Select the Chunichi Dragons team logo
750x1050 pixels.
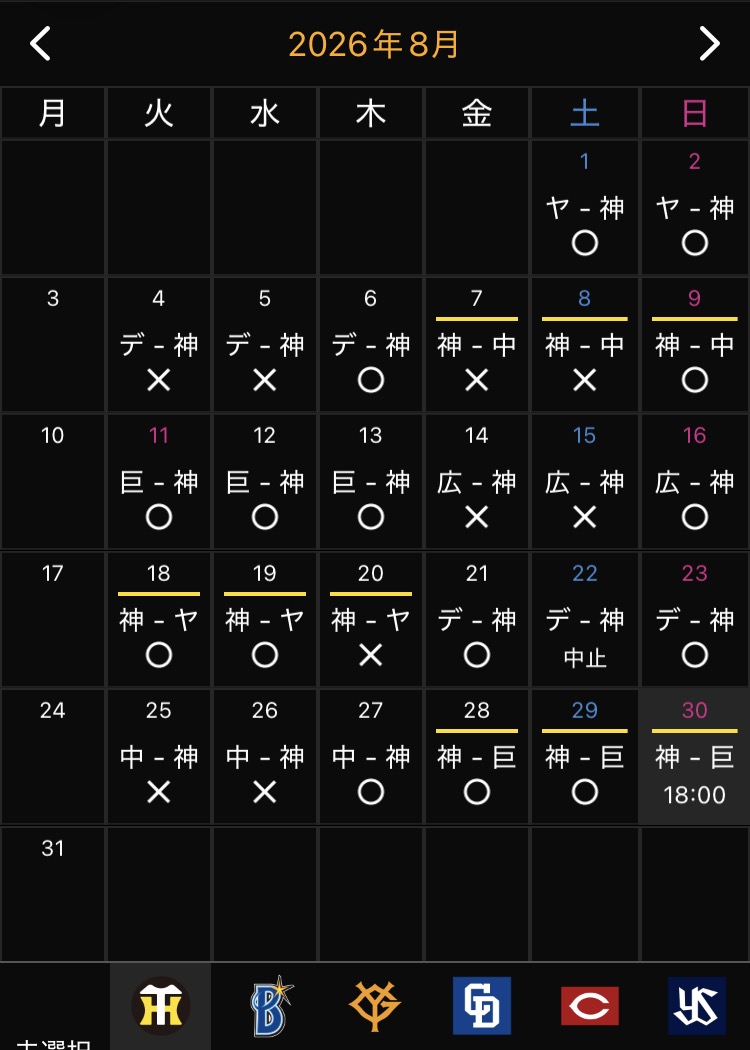pyautogui.click(x=481, y=1006)
